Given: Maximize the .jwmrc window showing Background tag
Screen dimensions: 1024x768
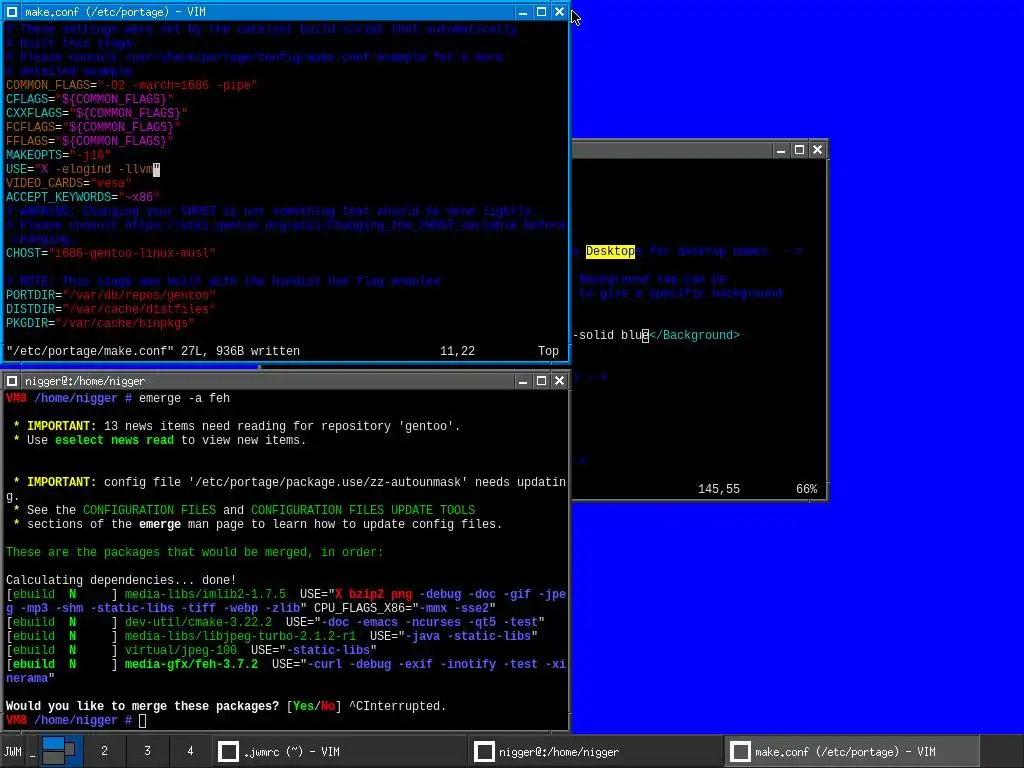Looking at the screenshot, I should (x=799, y=150).
